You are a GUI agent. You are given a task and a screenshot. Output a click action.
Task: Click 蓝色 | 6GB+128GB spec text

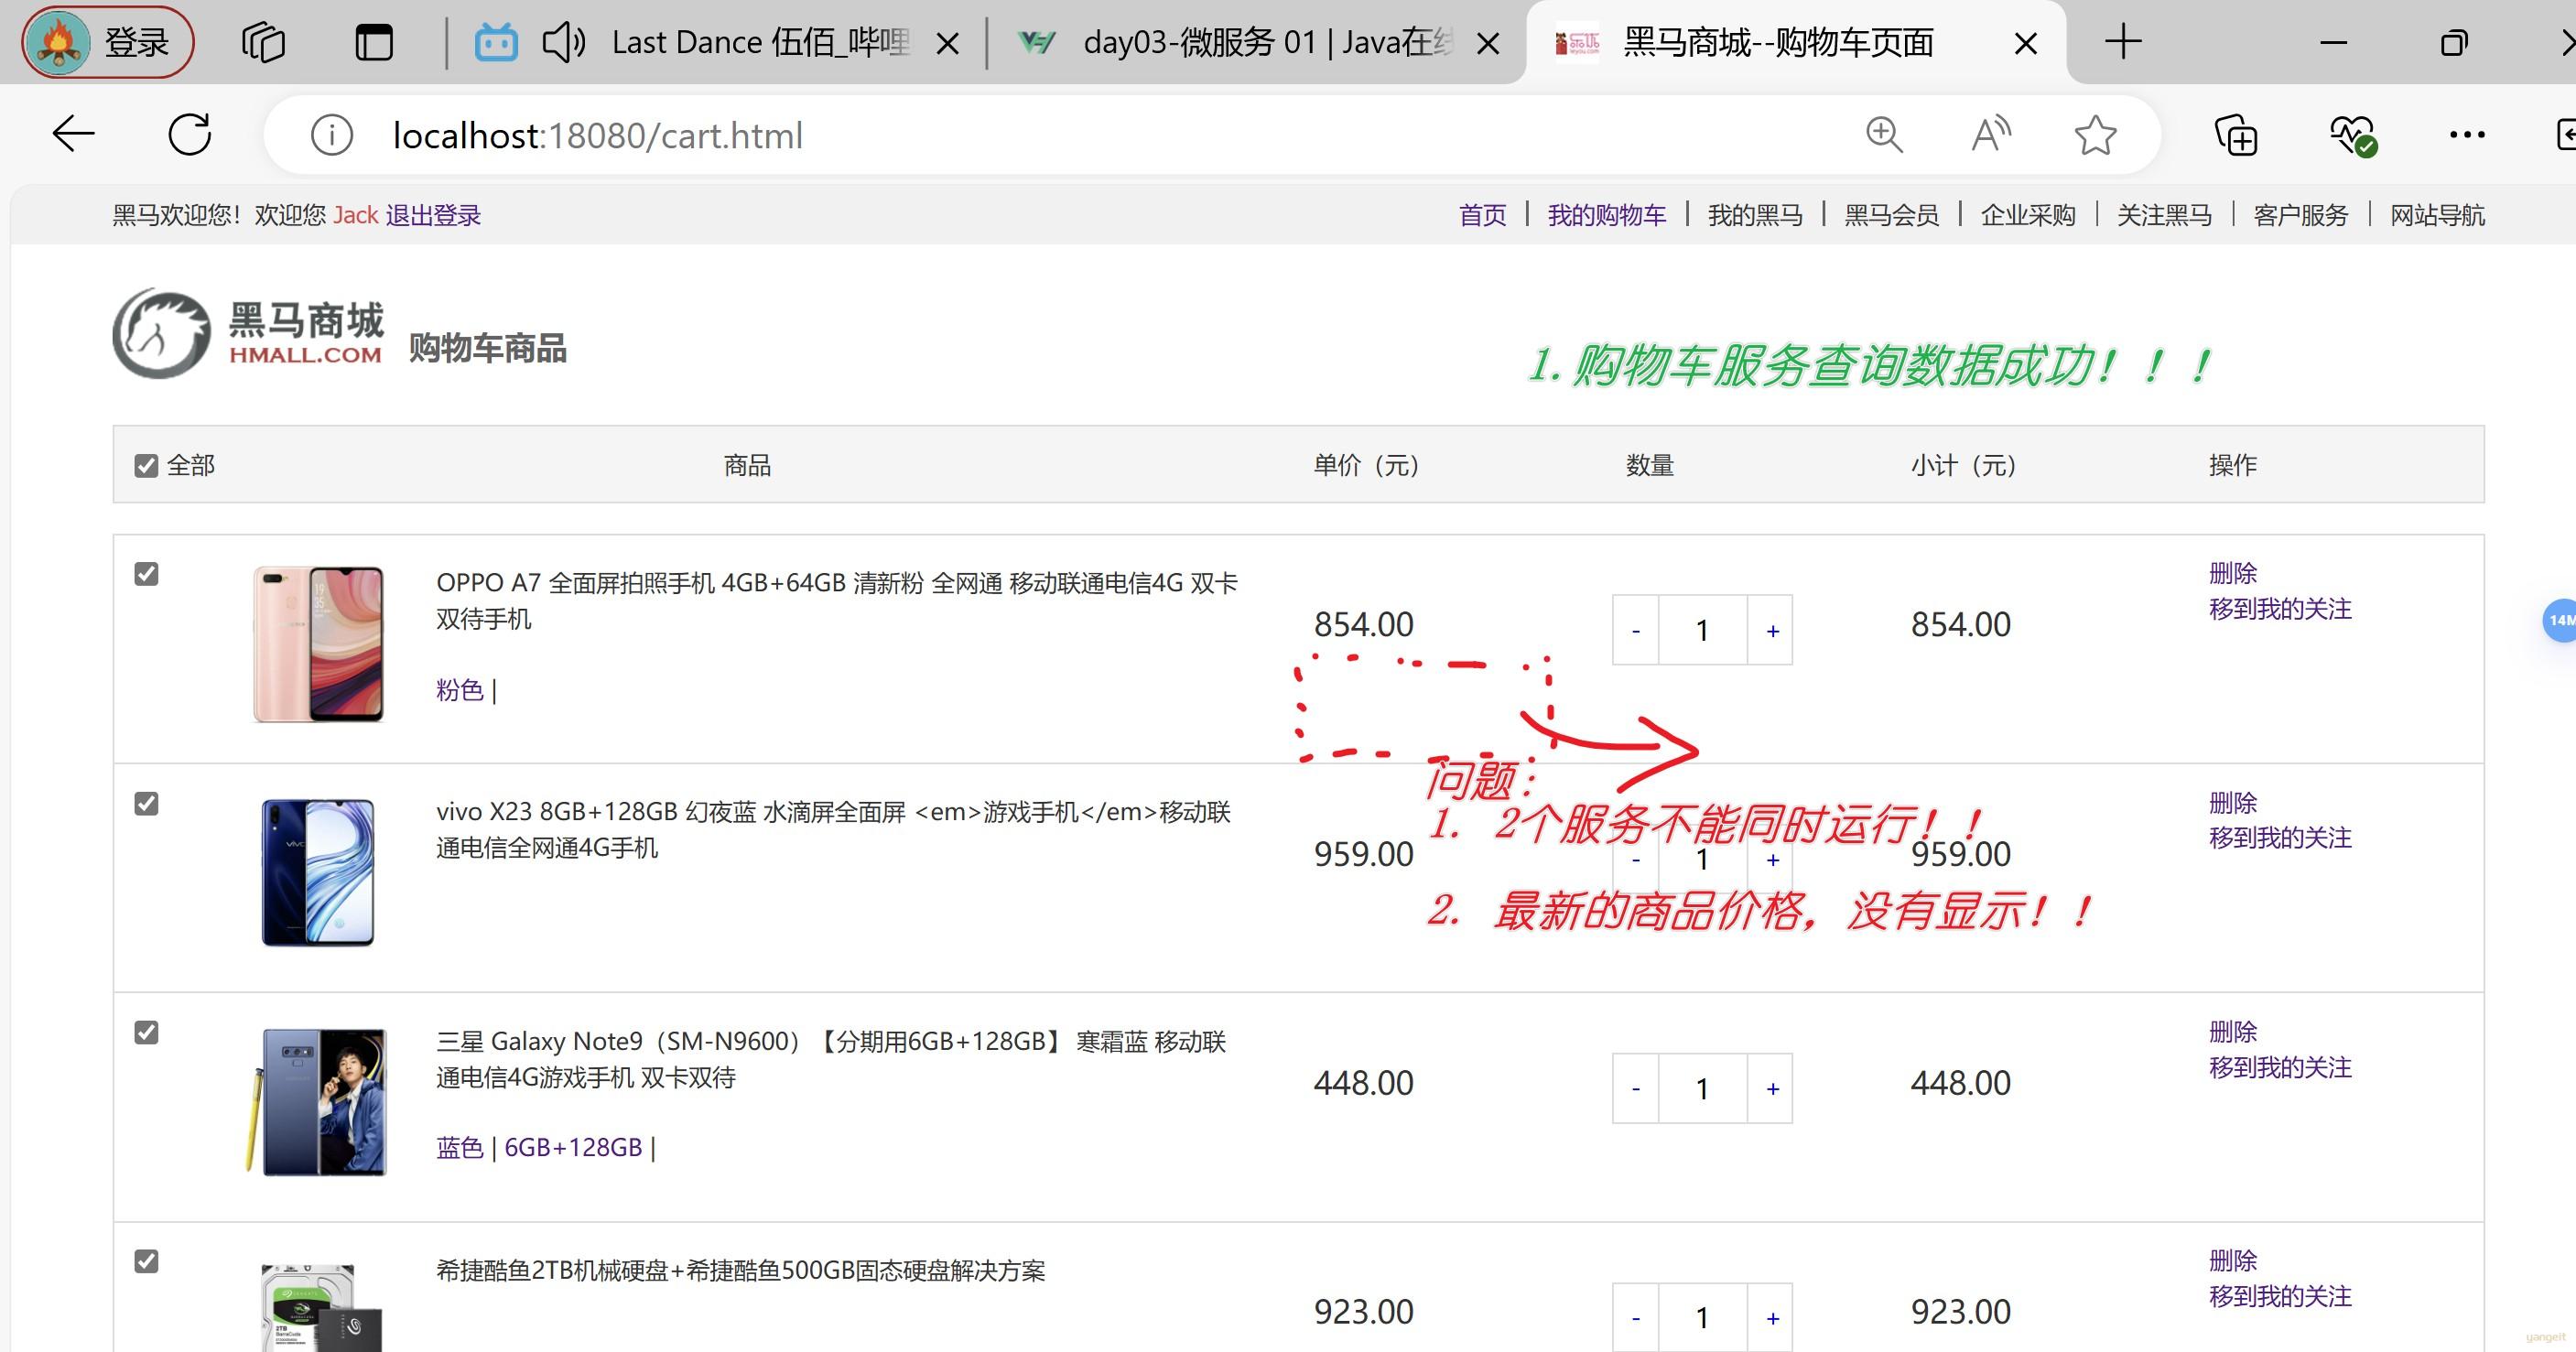pos(545,1148)
